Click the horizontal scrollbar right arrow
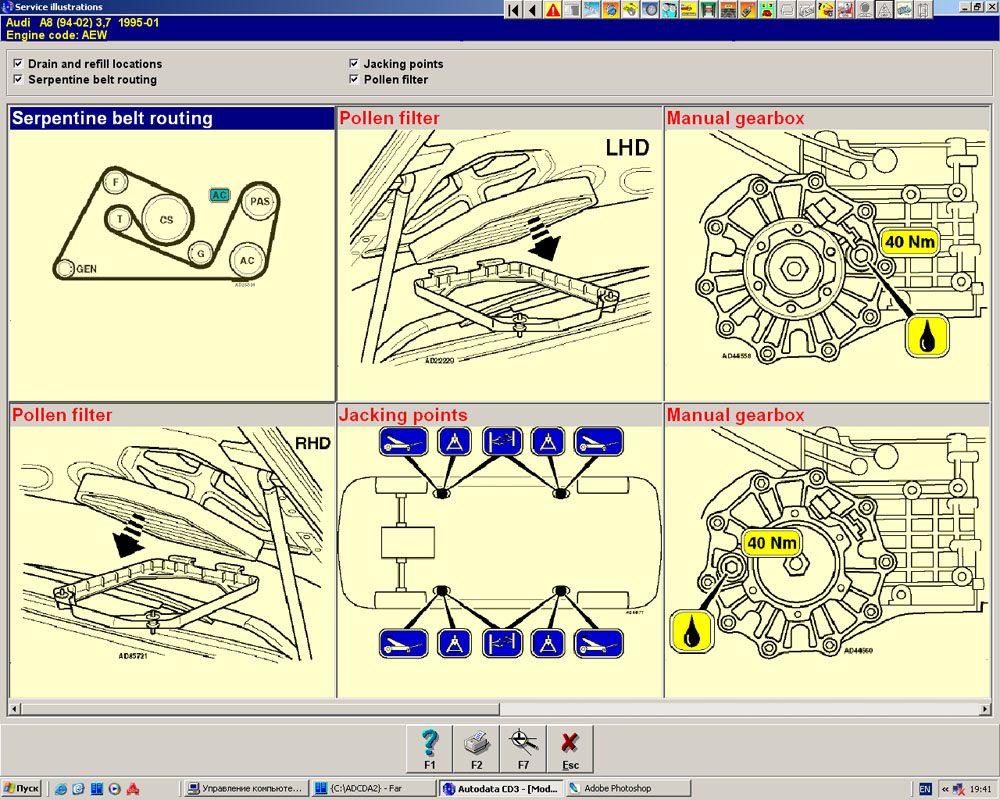Screen dimensions: 1000x800 [986, 709]
